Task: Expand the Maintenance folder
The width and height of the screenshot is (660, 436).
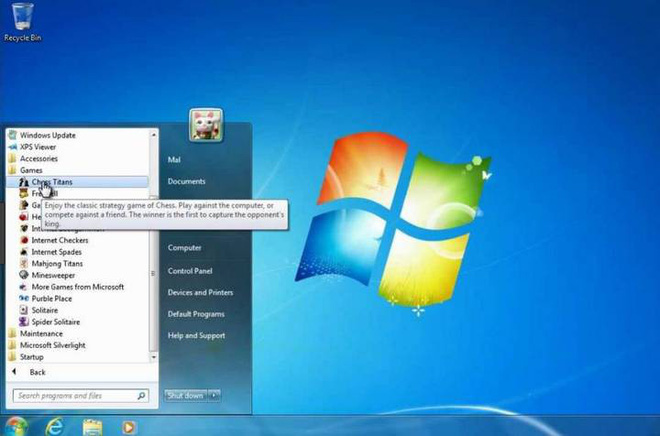Action: point(40,333)
